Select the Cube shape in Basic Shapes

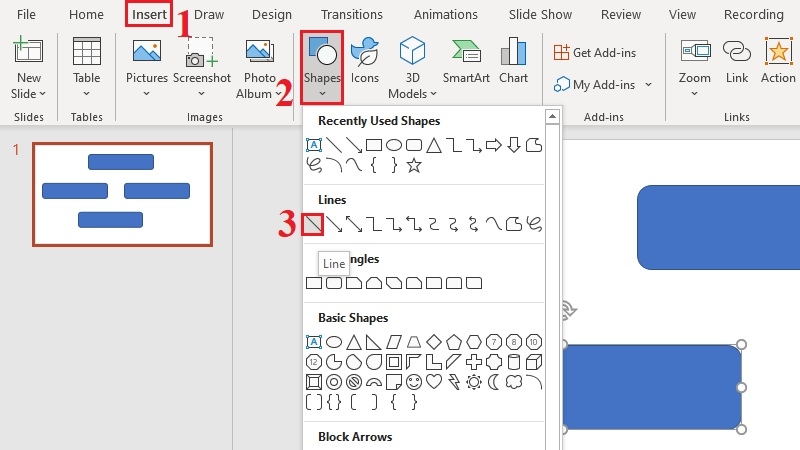(x=534, y=362)
